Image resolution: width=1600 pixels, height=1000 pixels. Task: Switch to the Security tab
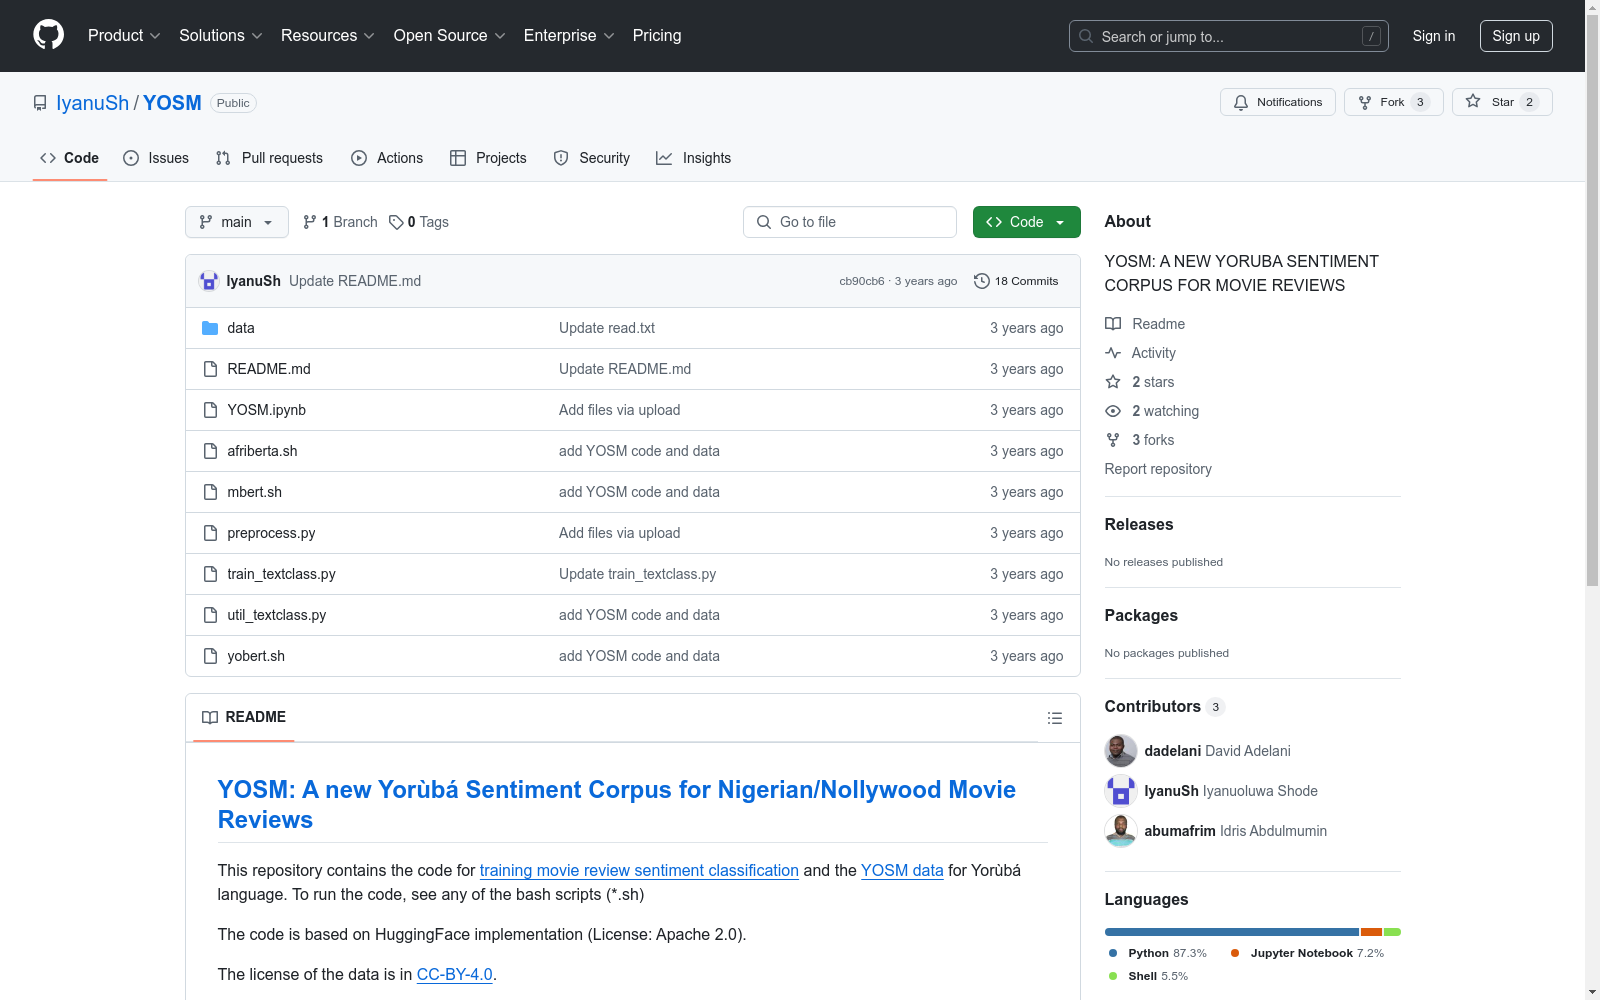(x=592, y=158)
